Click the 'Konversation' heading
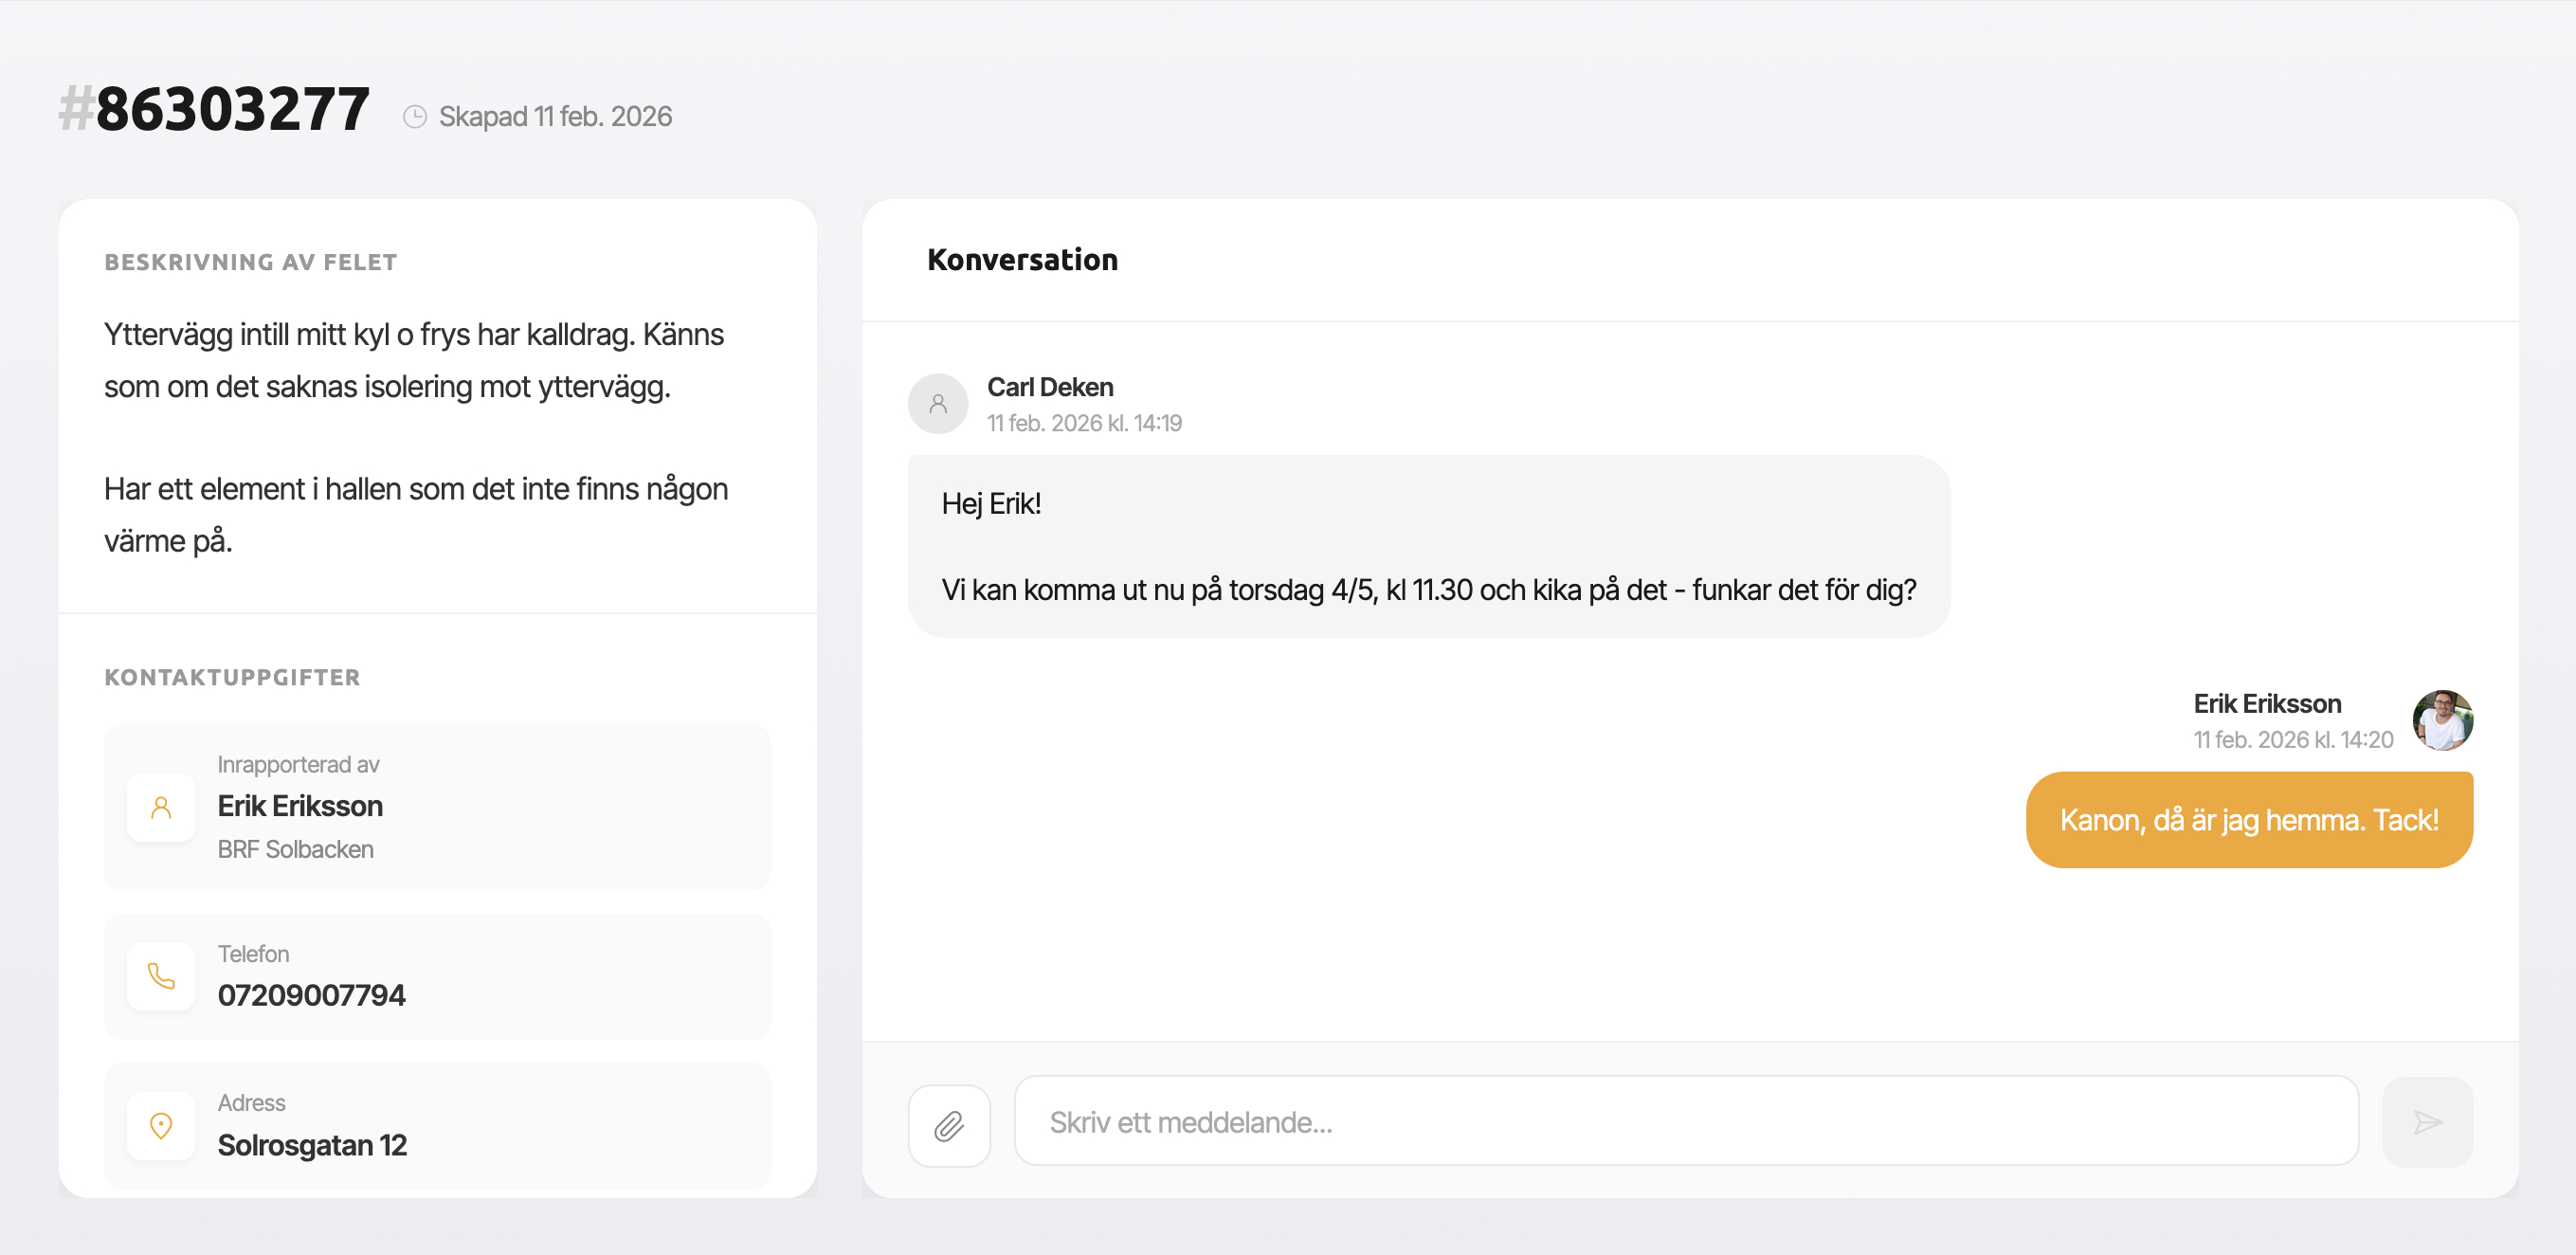Image resolution: width=2576 pixels, height=1255 pixels. (1022, 259)
